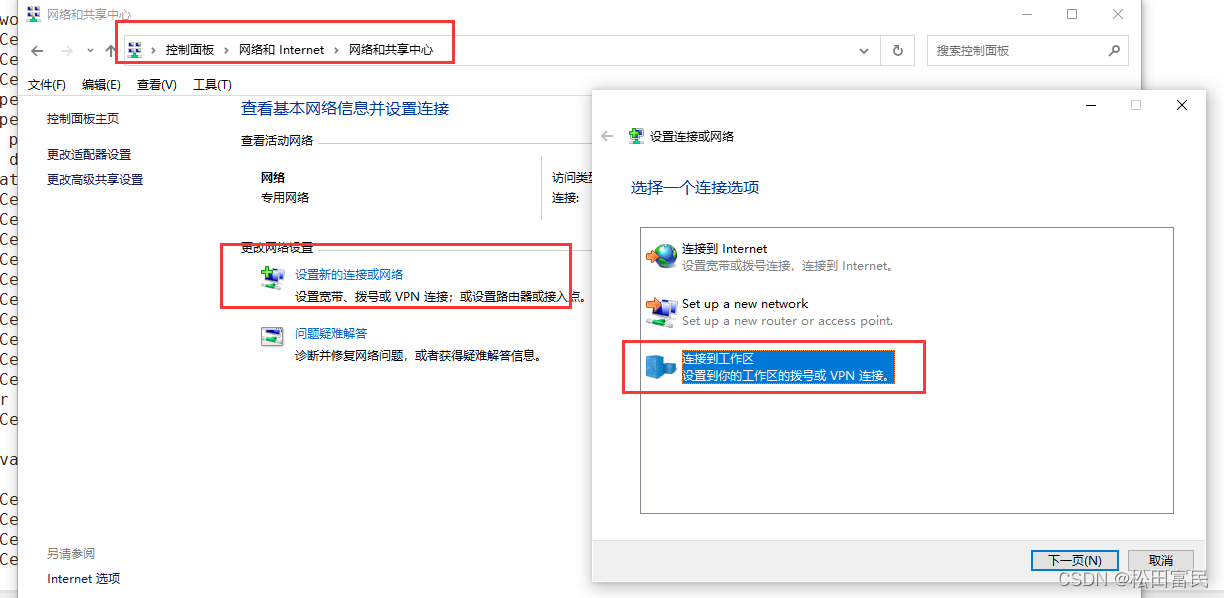Expand the chevron after 控制面板 breadcrumb

tap(227, 50)
